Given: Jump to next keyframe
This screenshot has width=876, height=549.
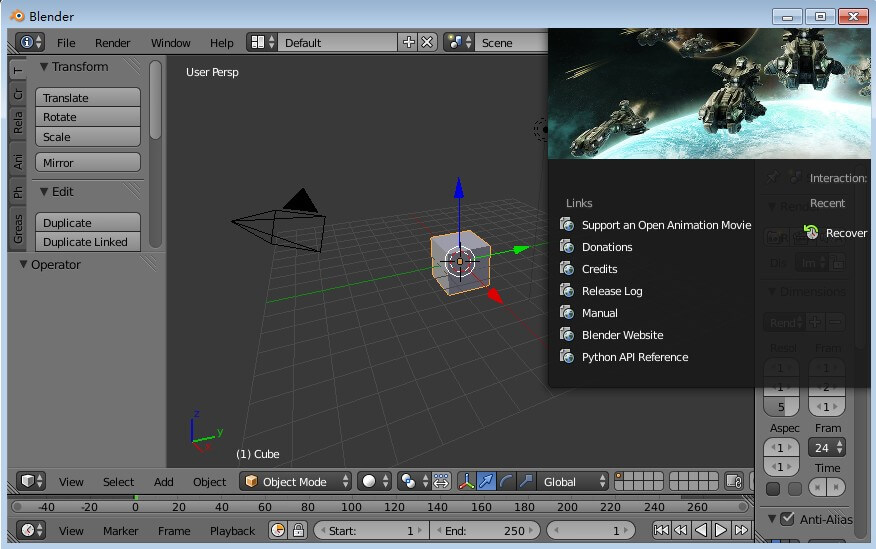Looking at the screenshot, I should pyautogui.click(x=741, y=530).
